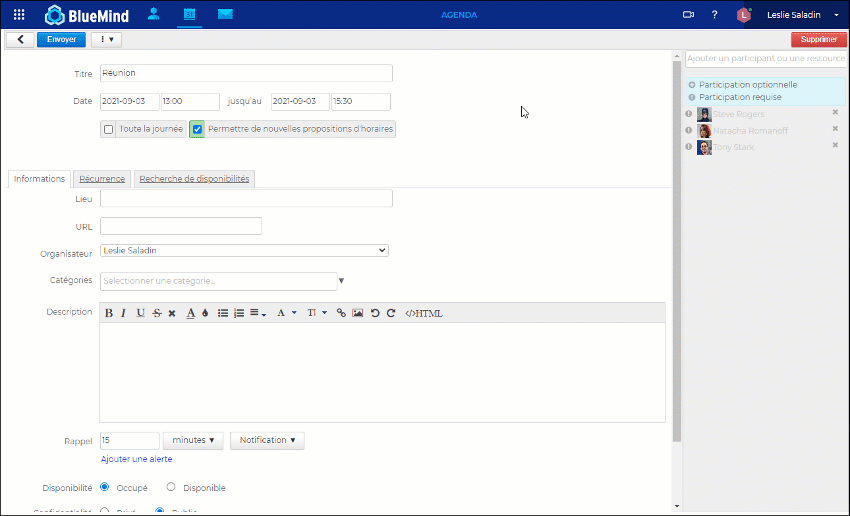Toggle bold in description editor
Image resolution: width=850 pixels, height=516 pixels.
tap(109, 313)
